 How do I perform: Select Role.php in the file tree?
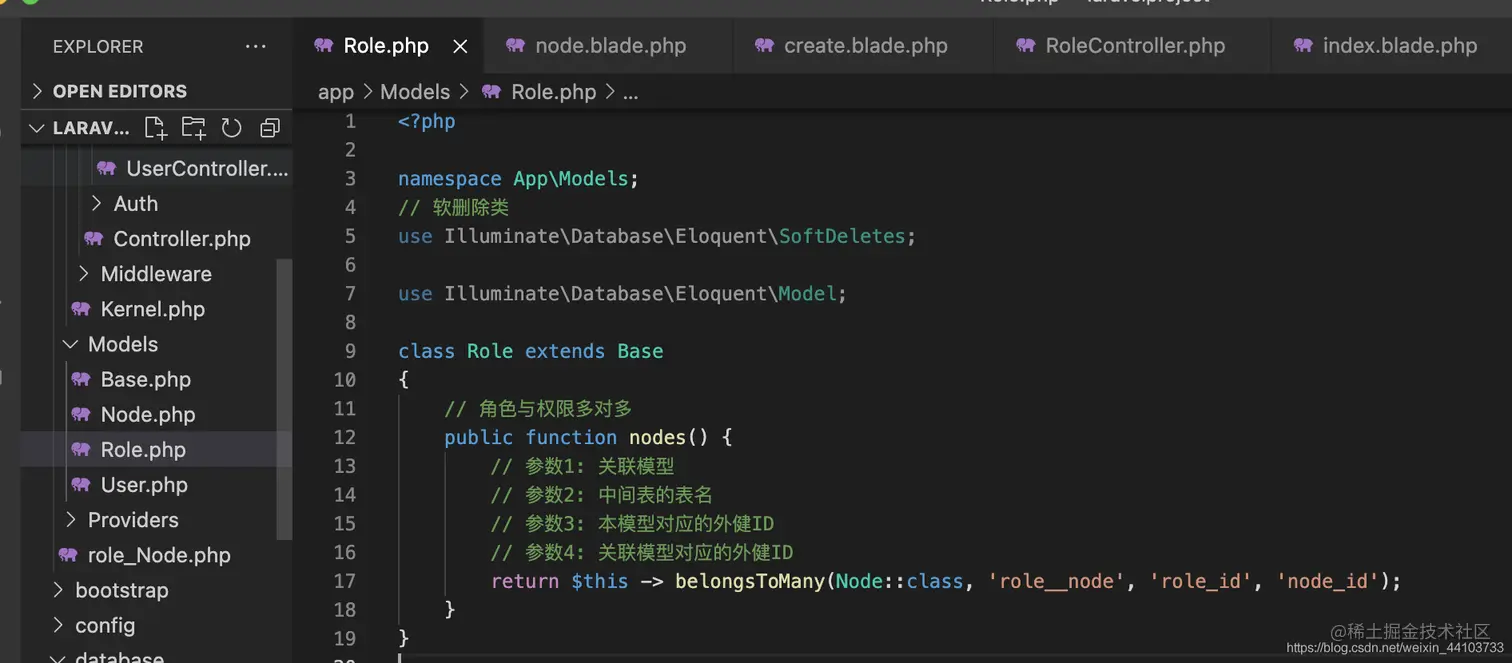tap(156, 449)
